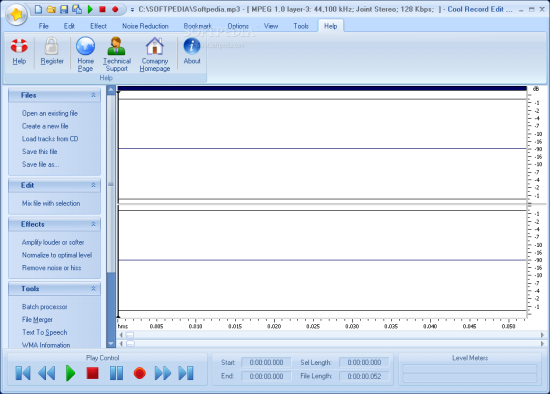
Task: Click the Open folder icon in quick access toolbar
Action: 51,9
